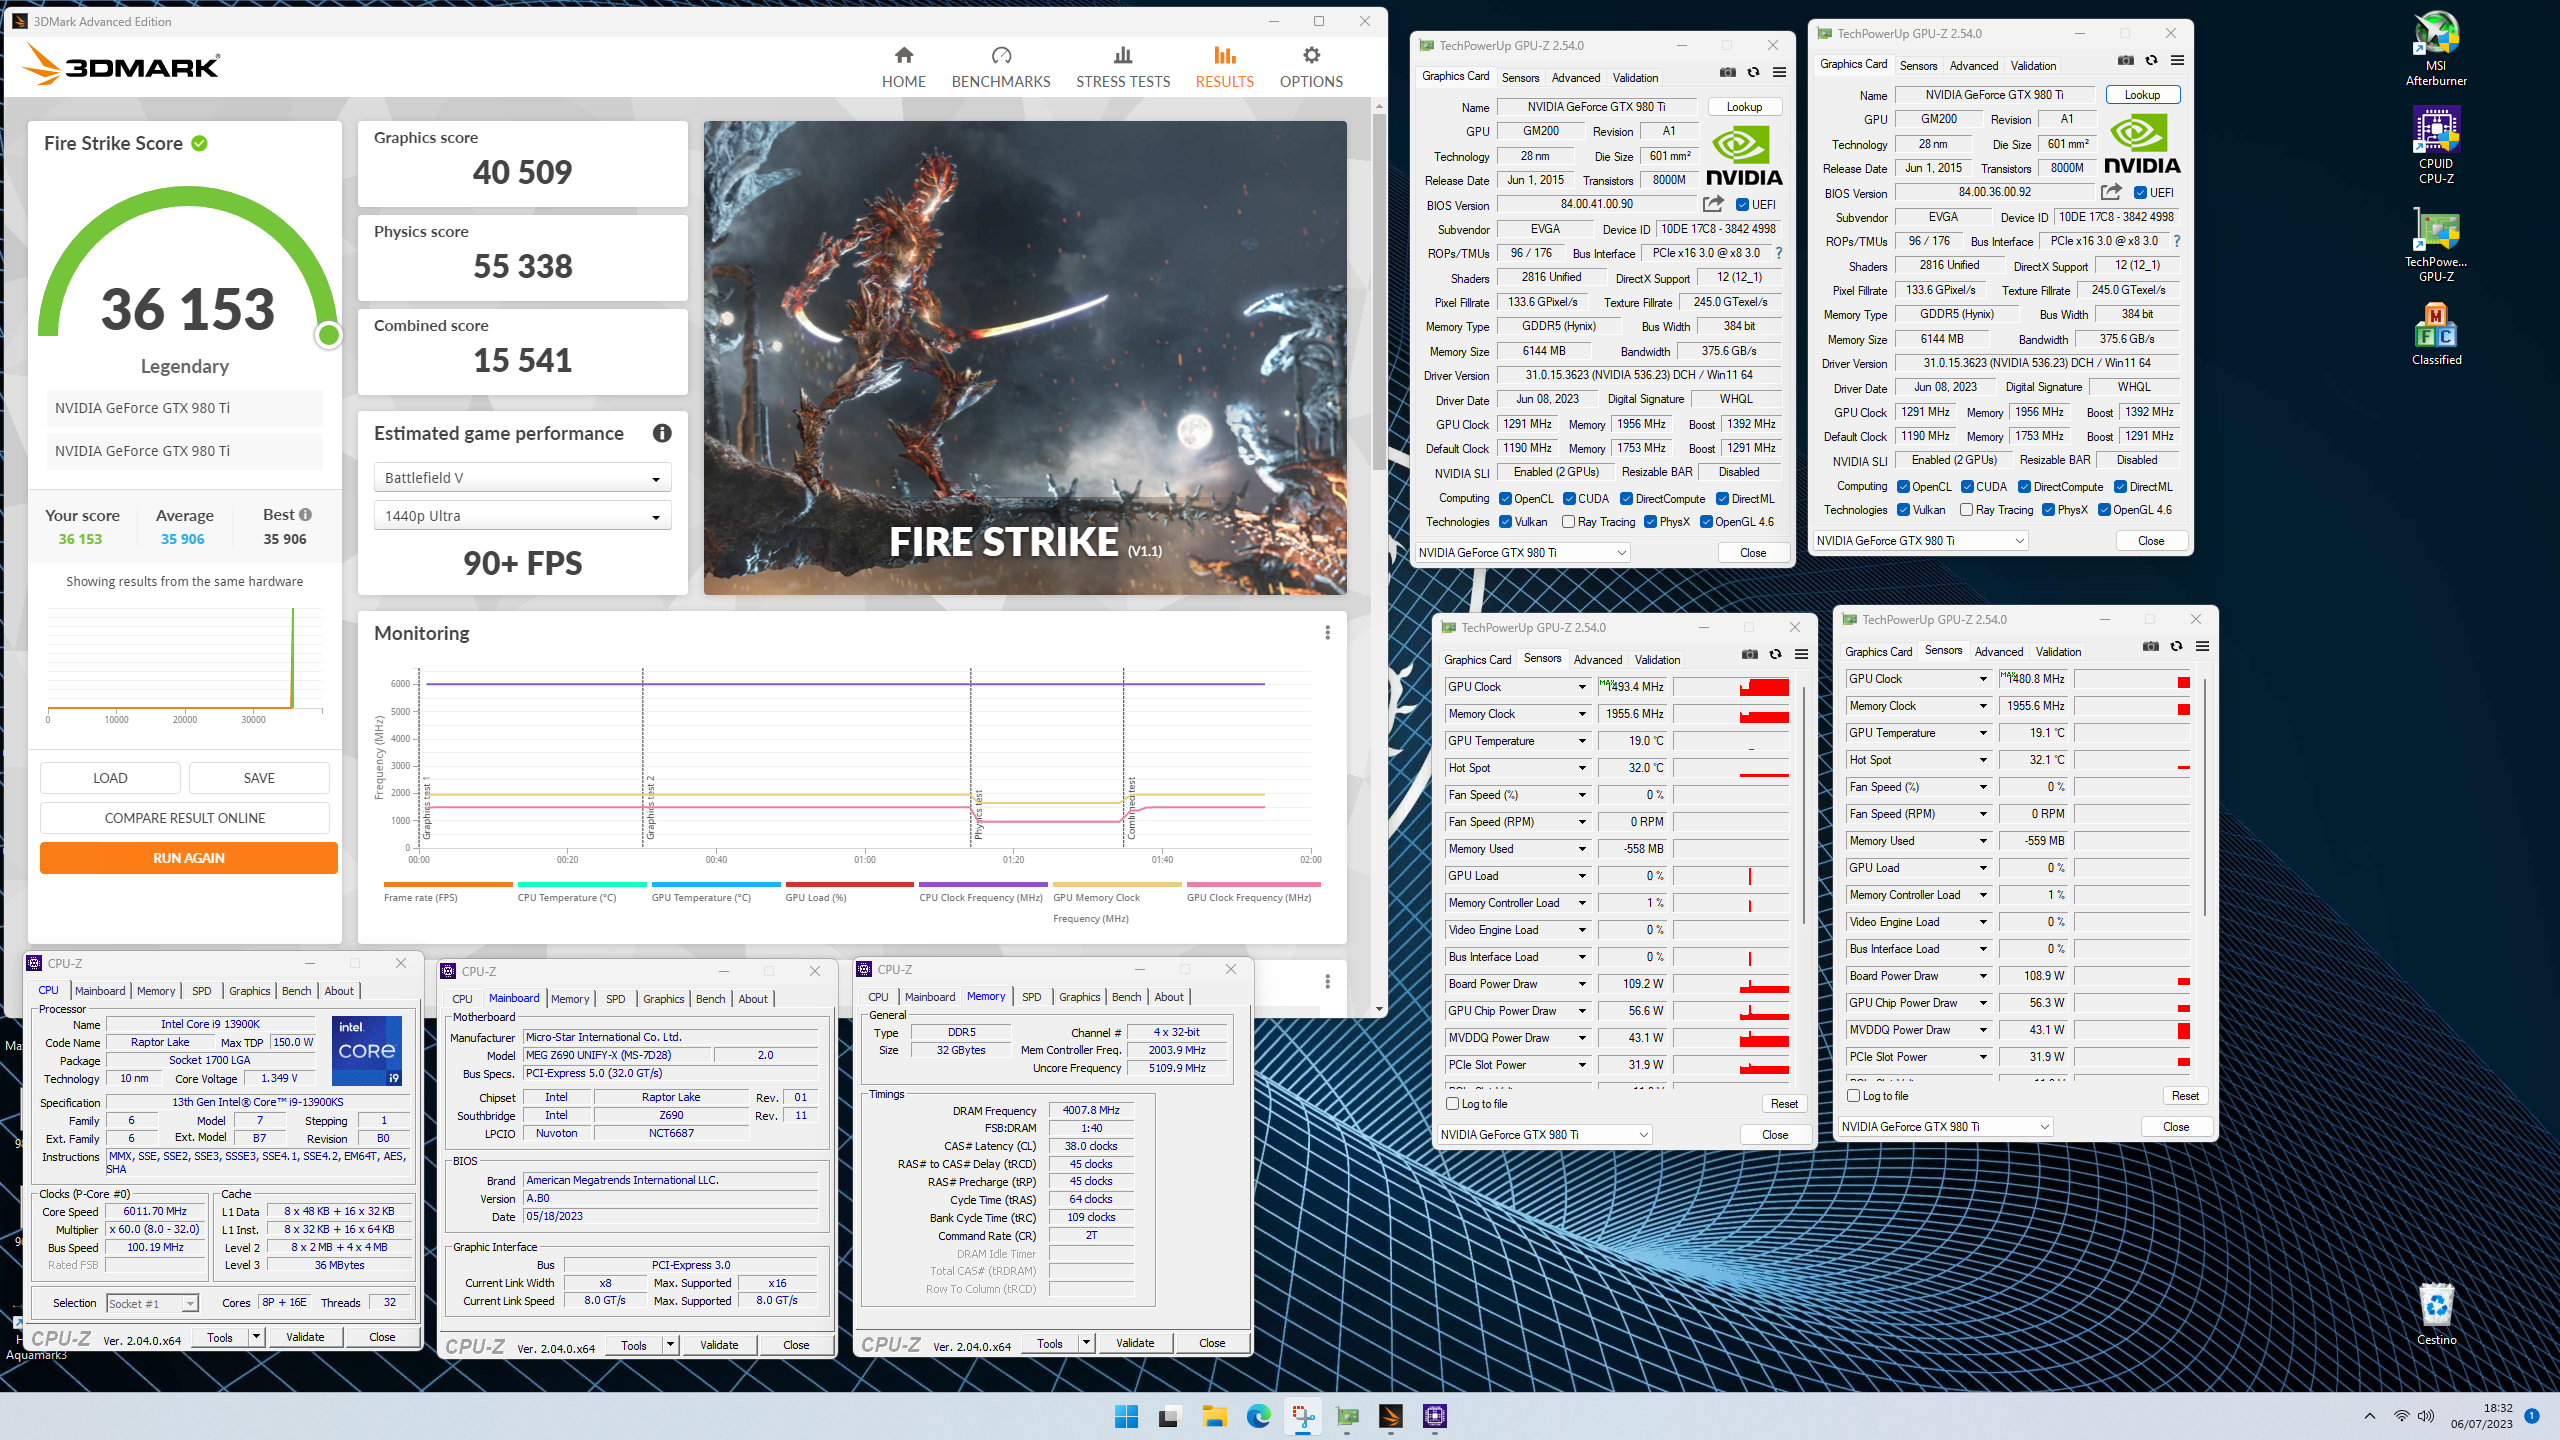The width and height of the screenshot is (2560, 1440).
Task: Click RUN AGAIN button in 3DMark
Action: coord(188,858)
